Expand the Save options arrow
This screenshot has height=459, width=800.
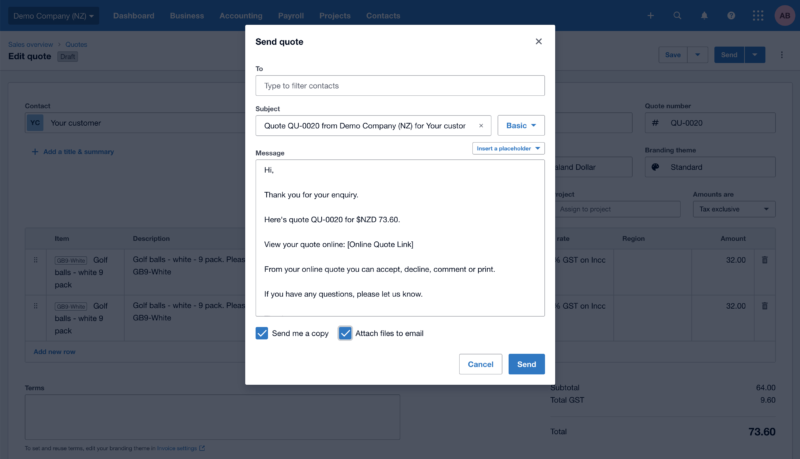tap(697, 55)
